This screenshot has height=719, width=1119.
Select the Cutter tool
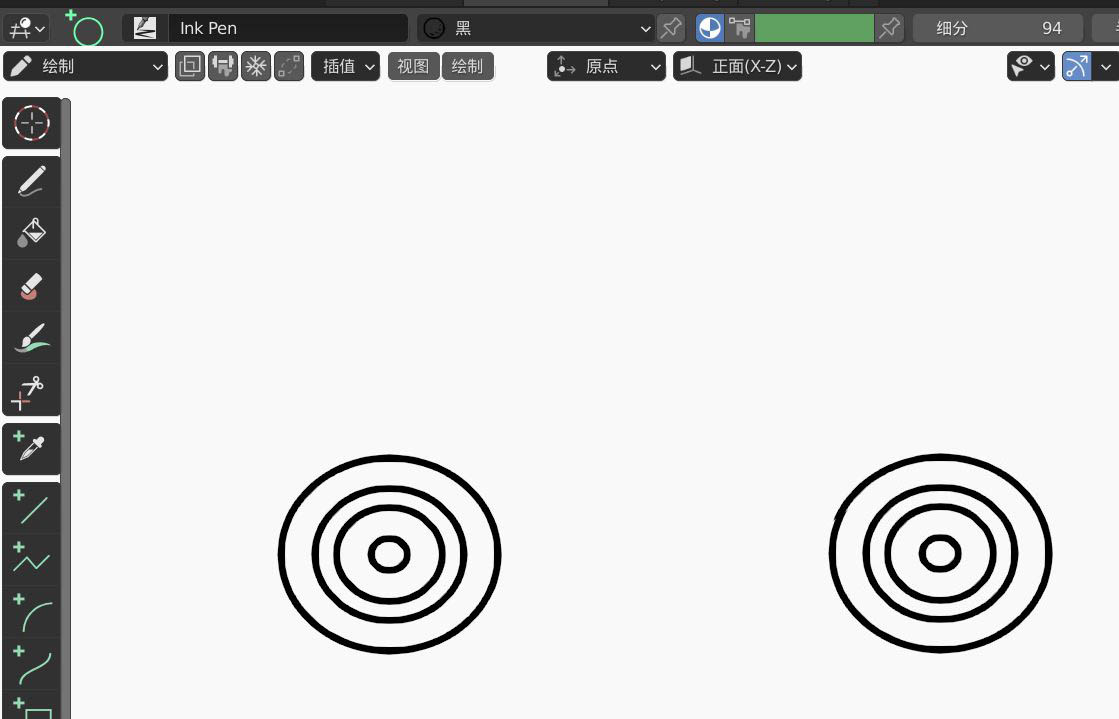coord(31,391)
